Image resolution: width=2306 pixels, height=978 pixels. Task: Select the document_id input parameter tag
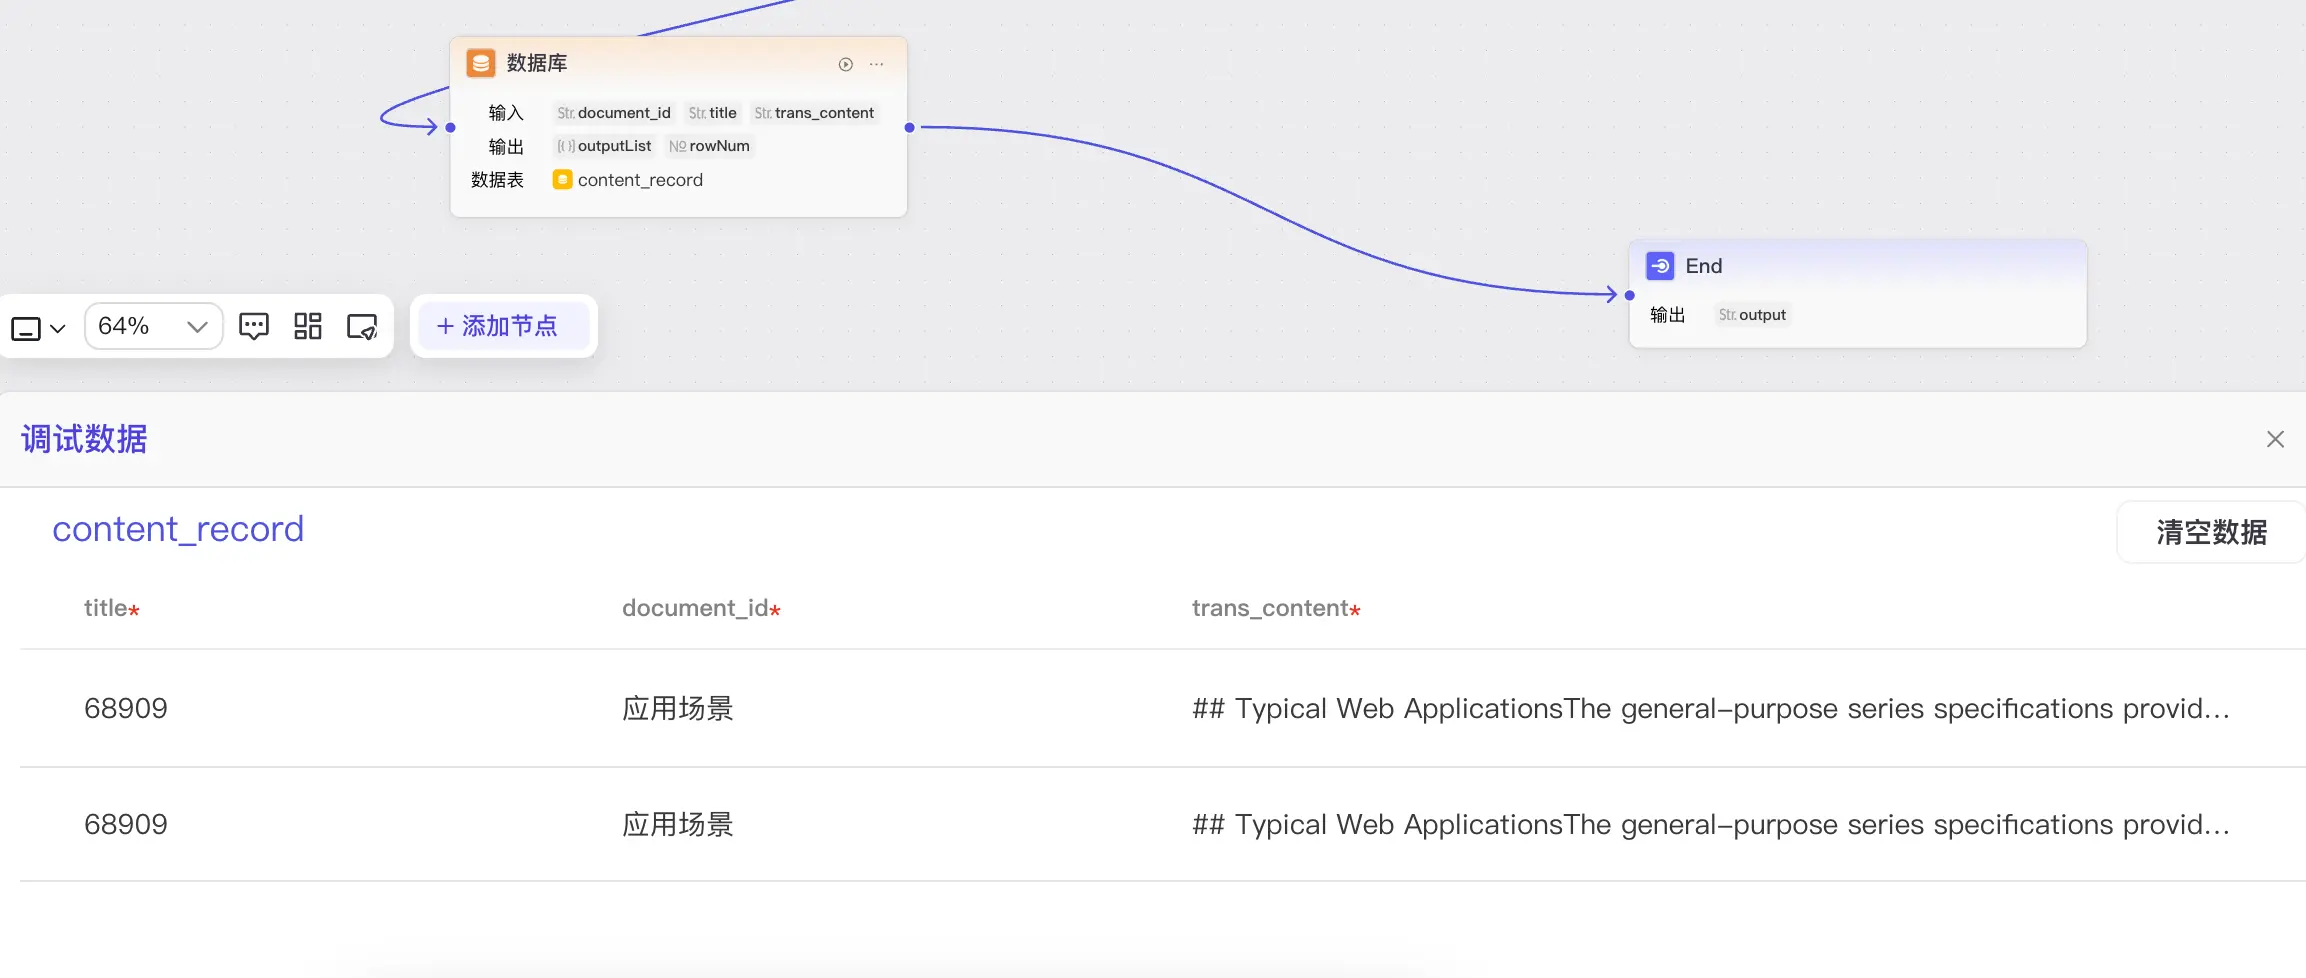pyautogui.click(x=614, y=113)
